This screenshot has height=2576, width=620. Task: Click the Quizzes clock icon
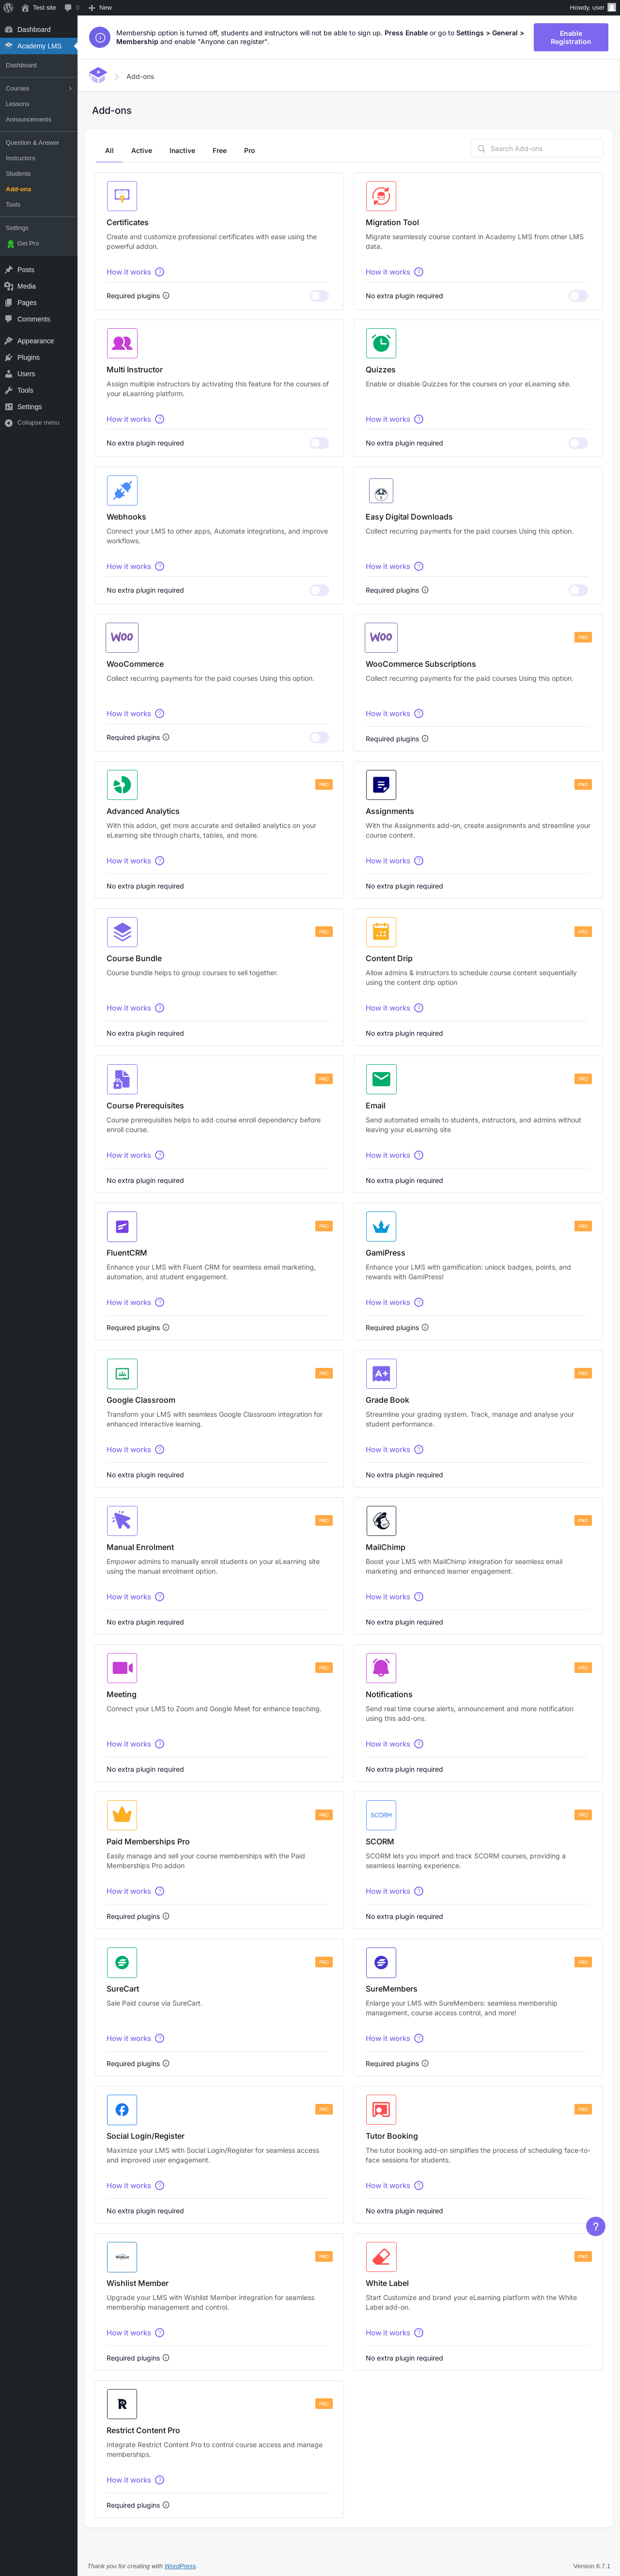tap(381, 343)
